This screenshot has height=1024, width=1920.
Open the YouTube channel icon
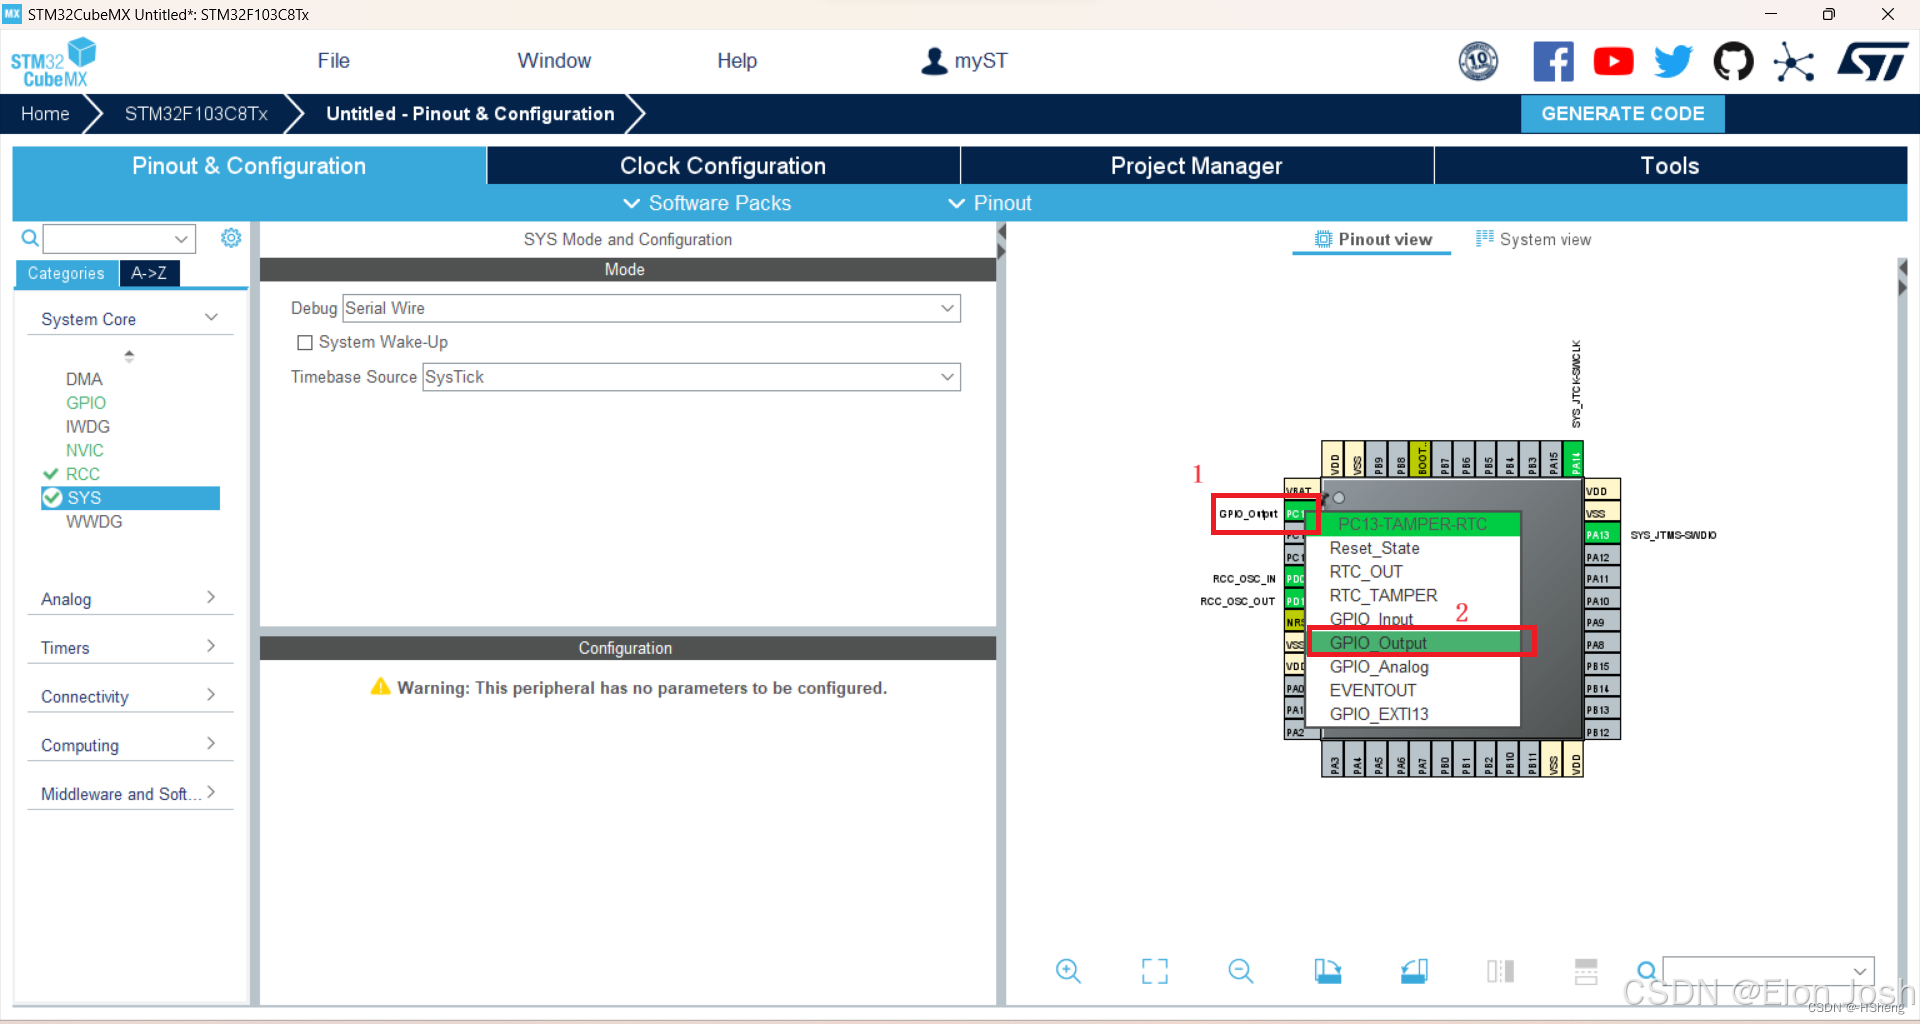click(x=1613, y=61)
